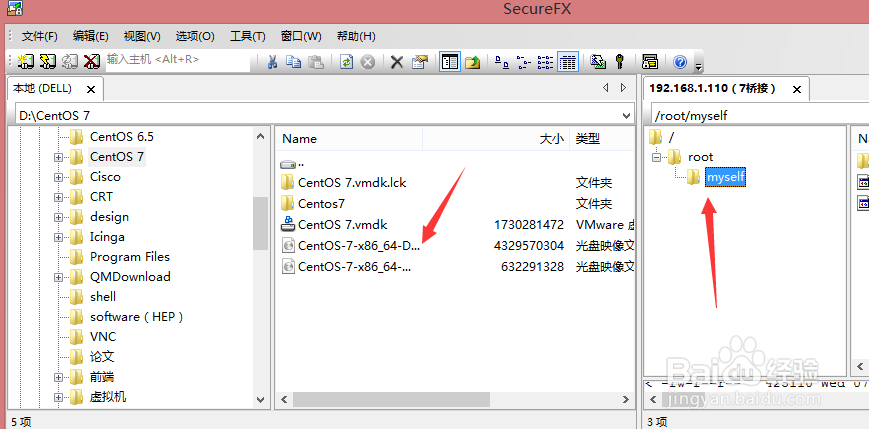Close the 本地 (DELL) tab
This screenshot has height=429, width=869.
pyautogui.click(x=91, y=89)
